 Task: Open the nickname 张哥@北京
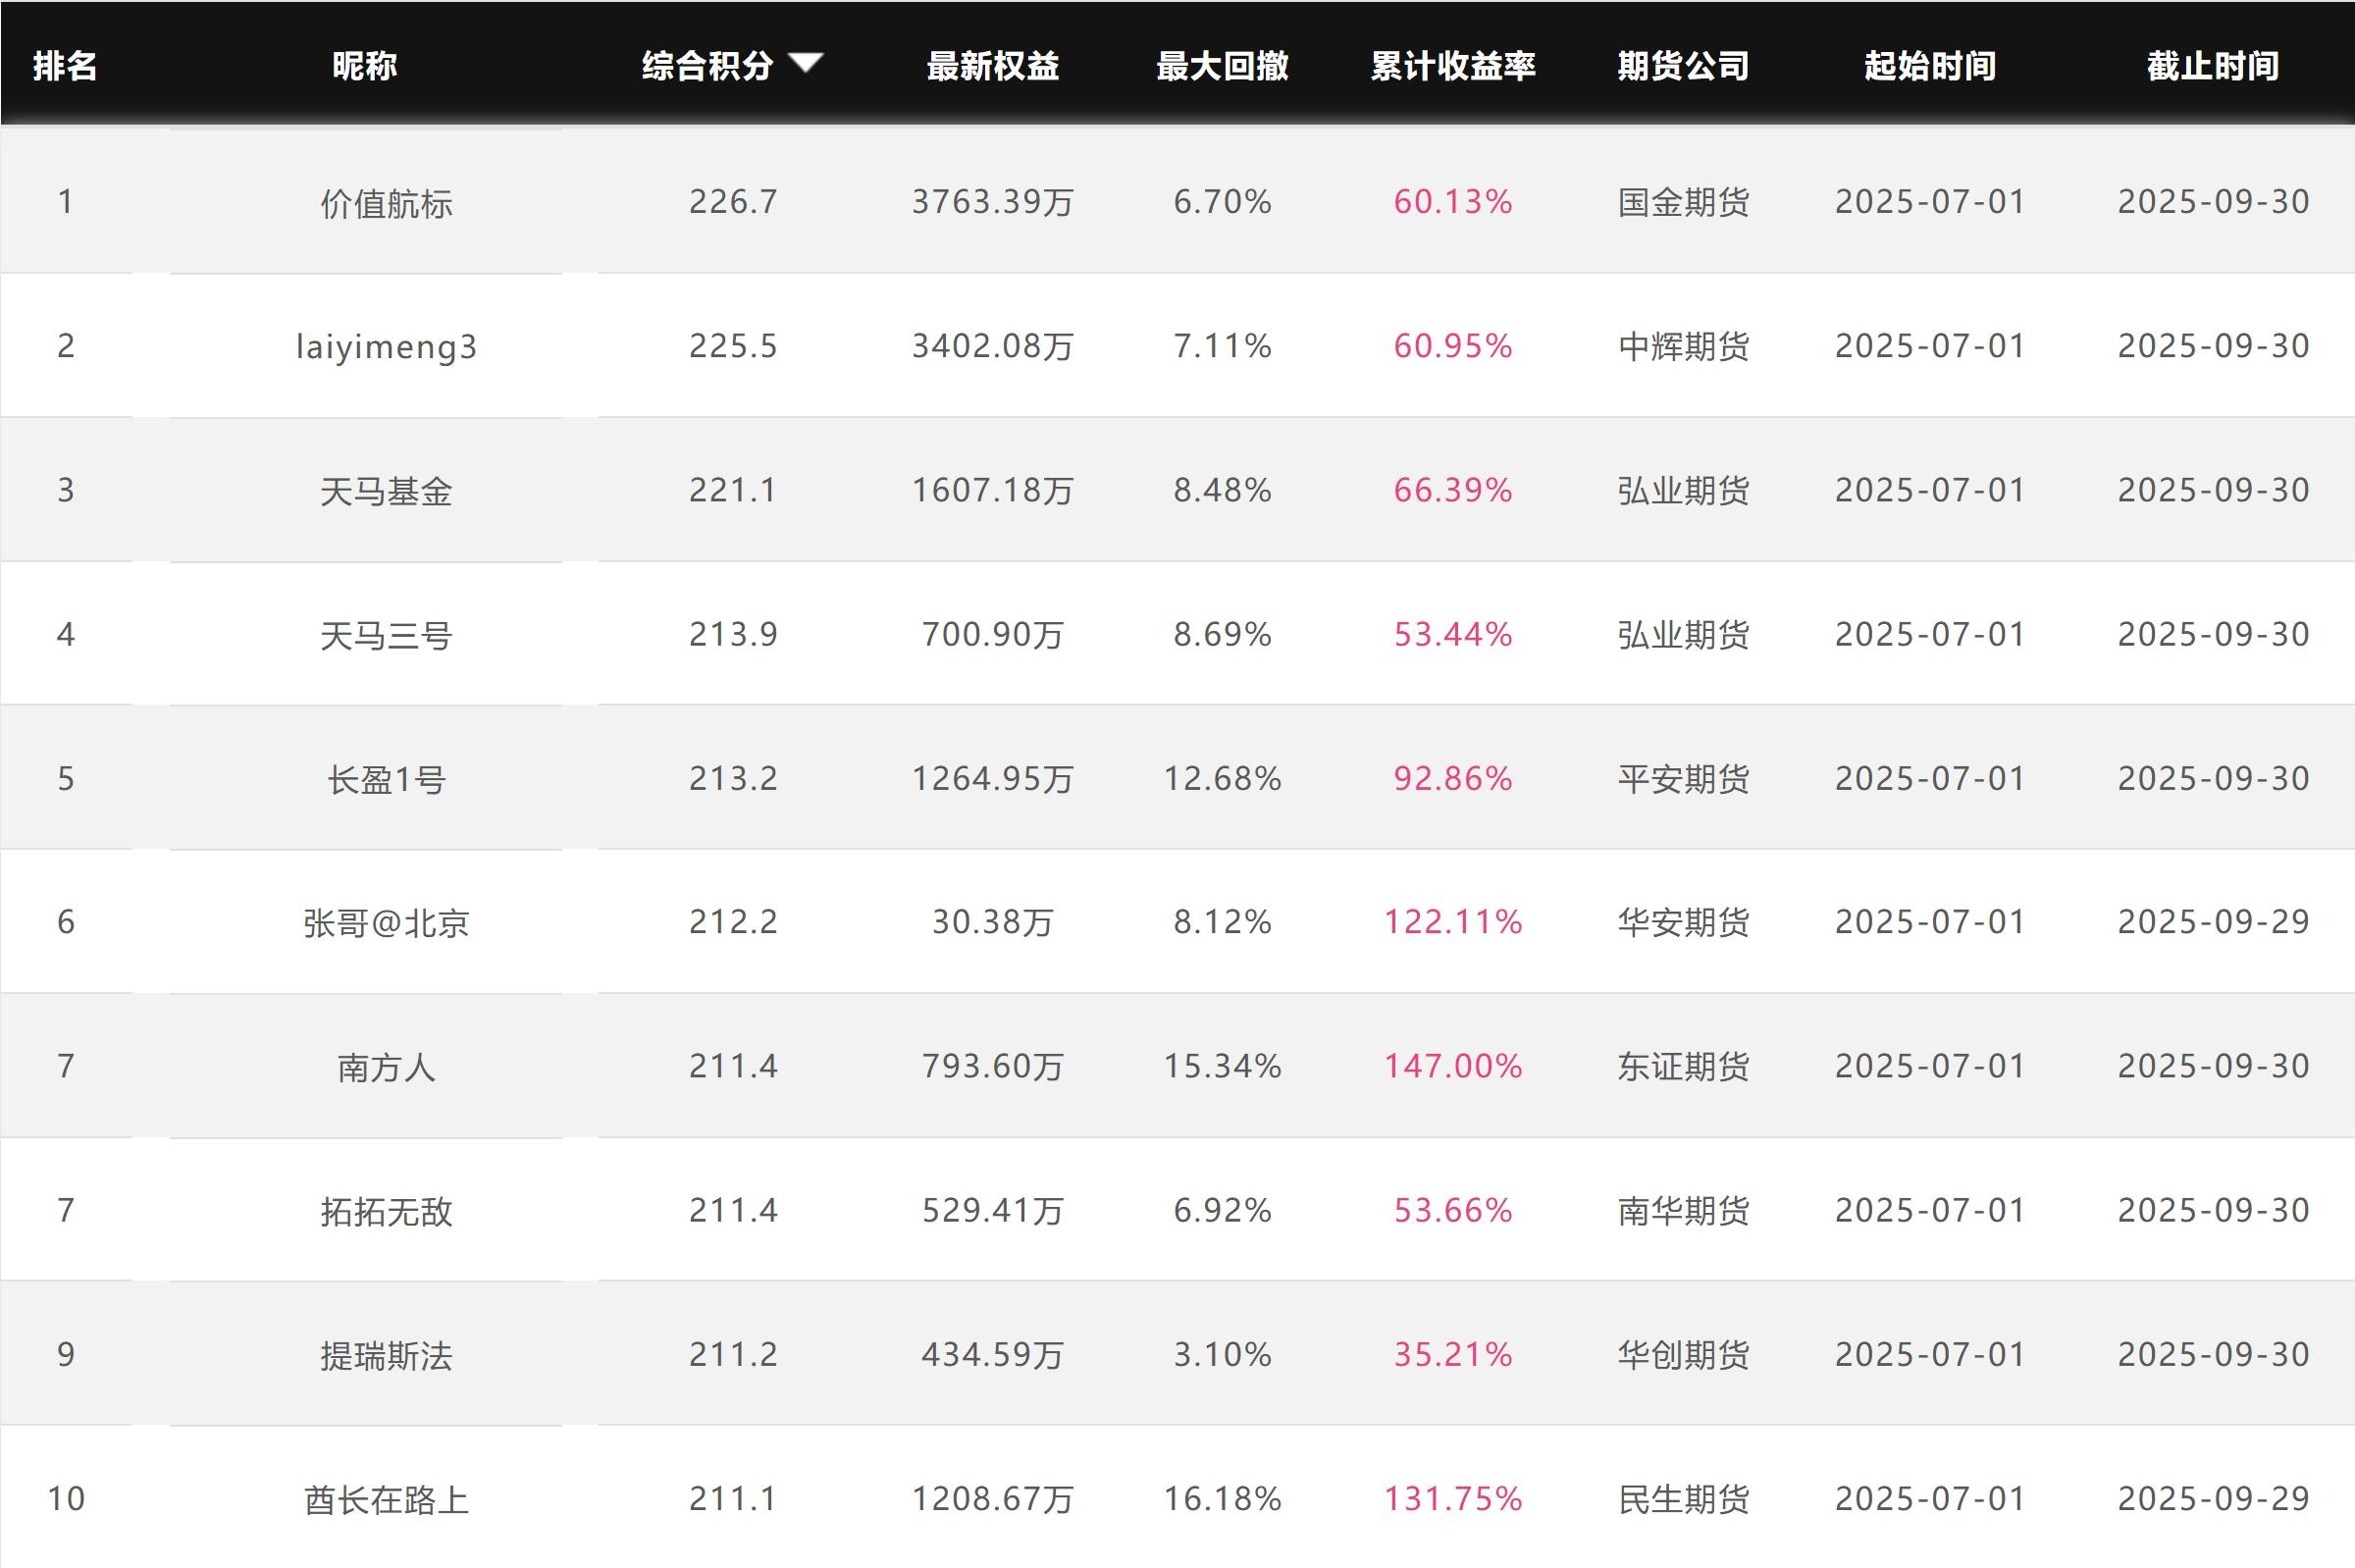pyautogui.click(x=386, y=922)
